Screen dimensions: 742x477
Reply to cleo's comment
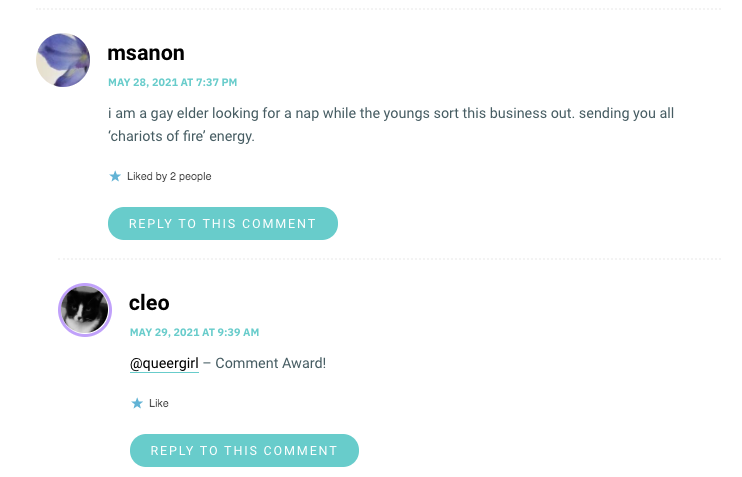click(244, 450)
